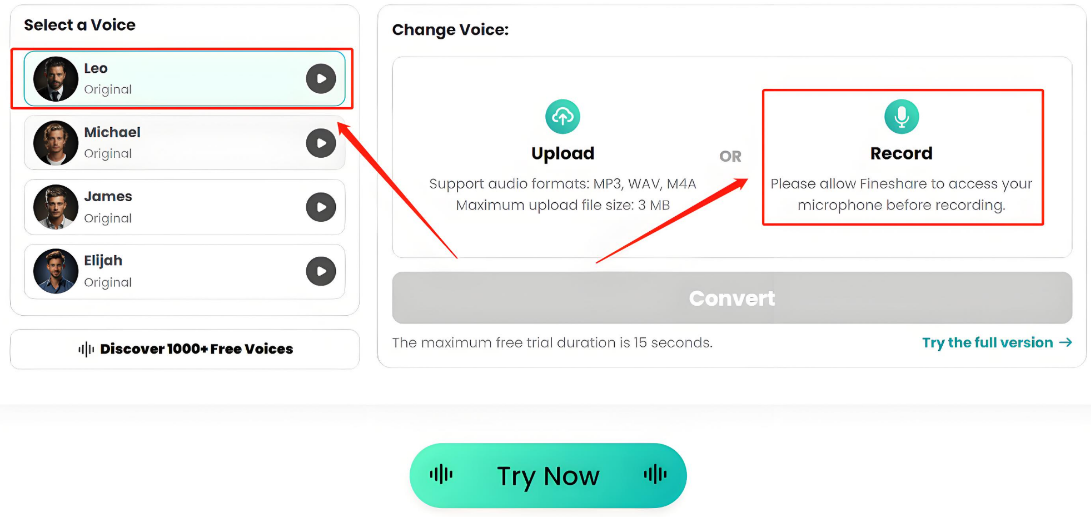
Task: Select Leo's avatar thumbnail
Action: [x=55, y=78]
